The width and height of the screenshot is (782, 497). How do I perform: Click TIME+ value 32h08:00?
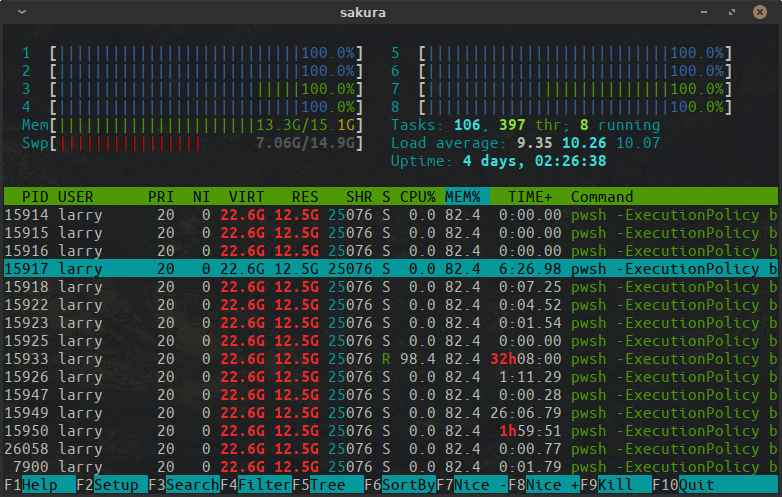click(526, 358)
